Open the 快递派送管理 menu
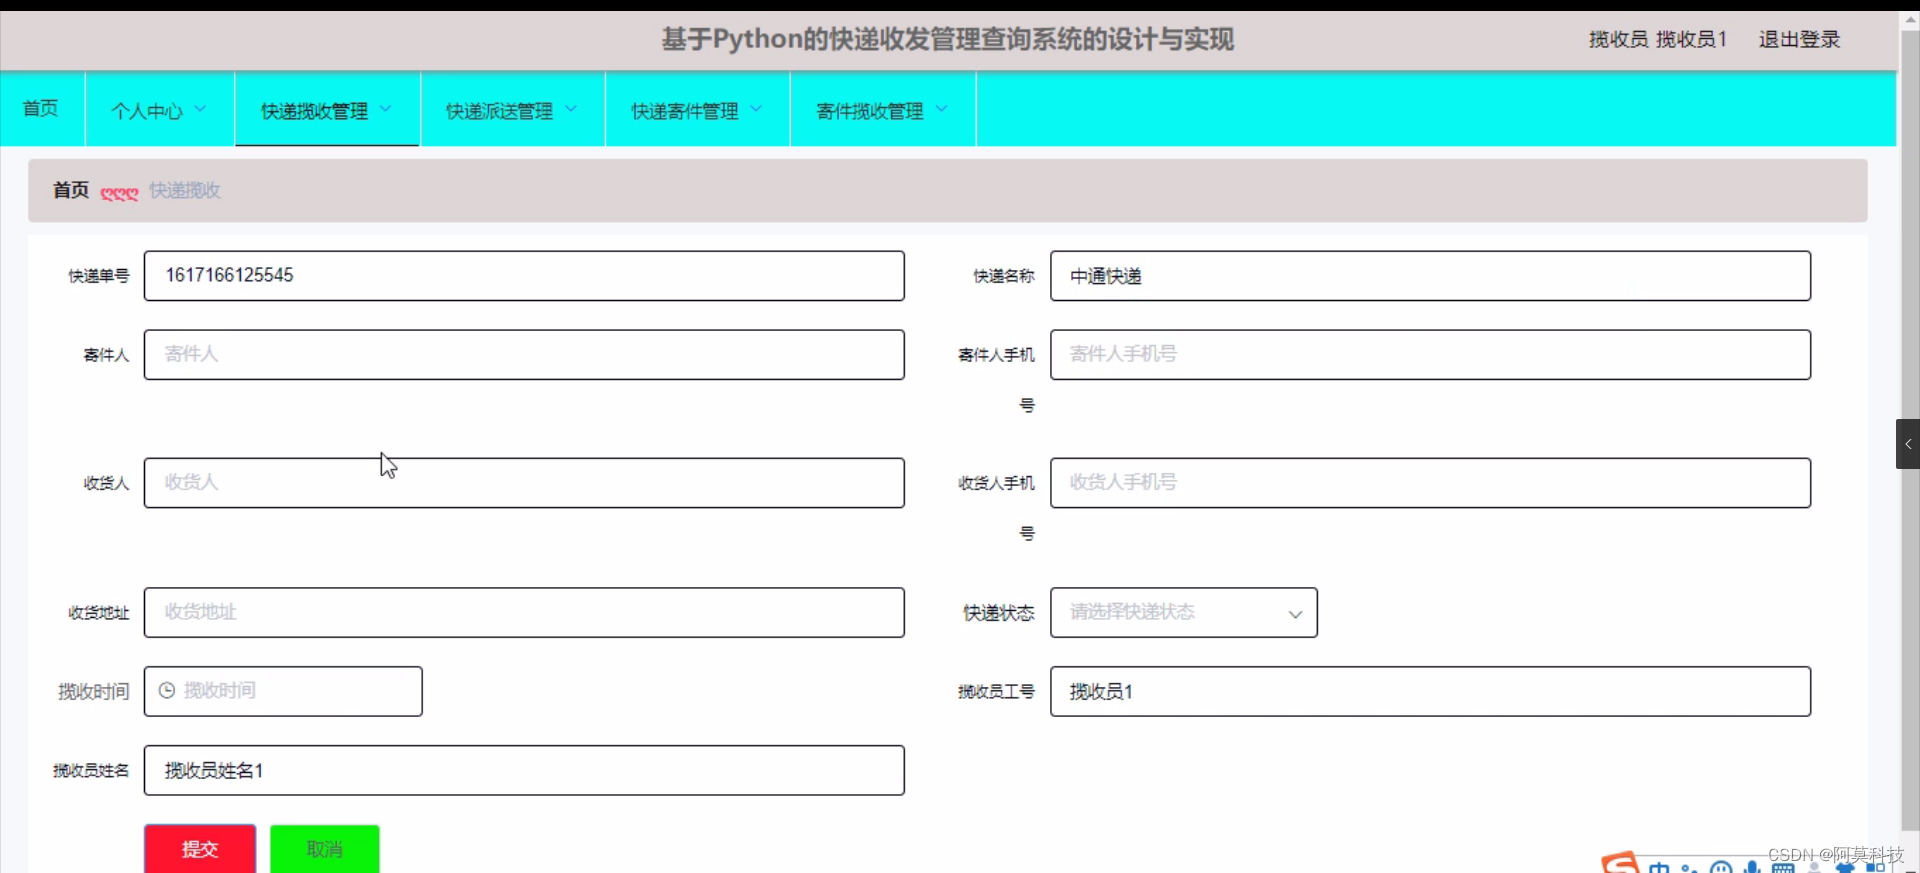 [512, 110]
